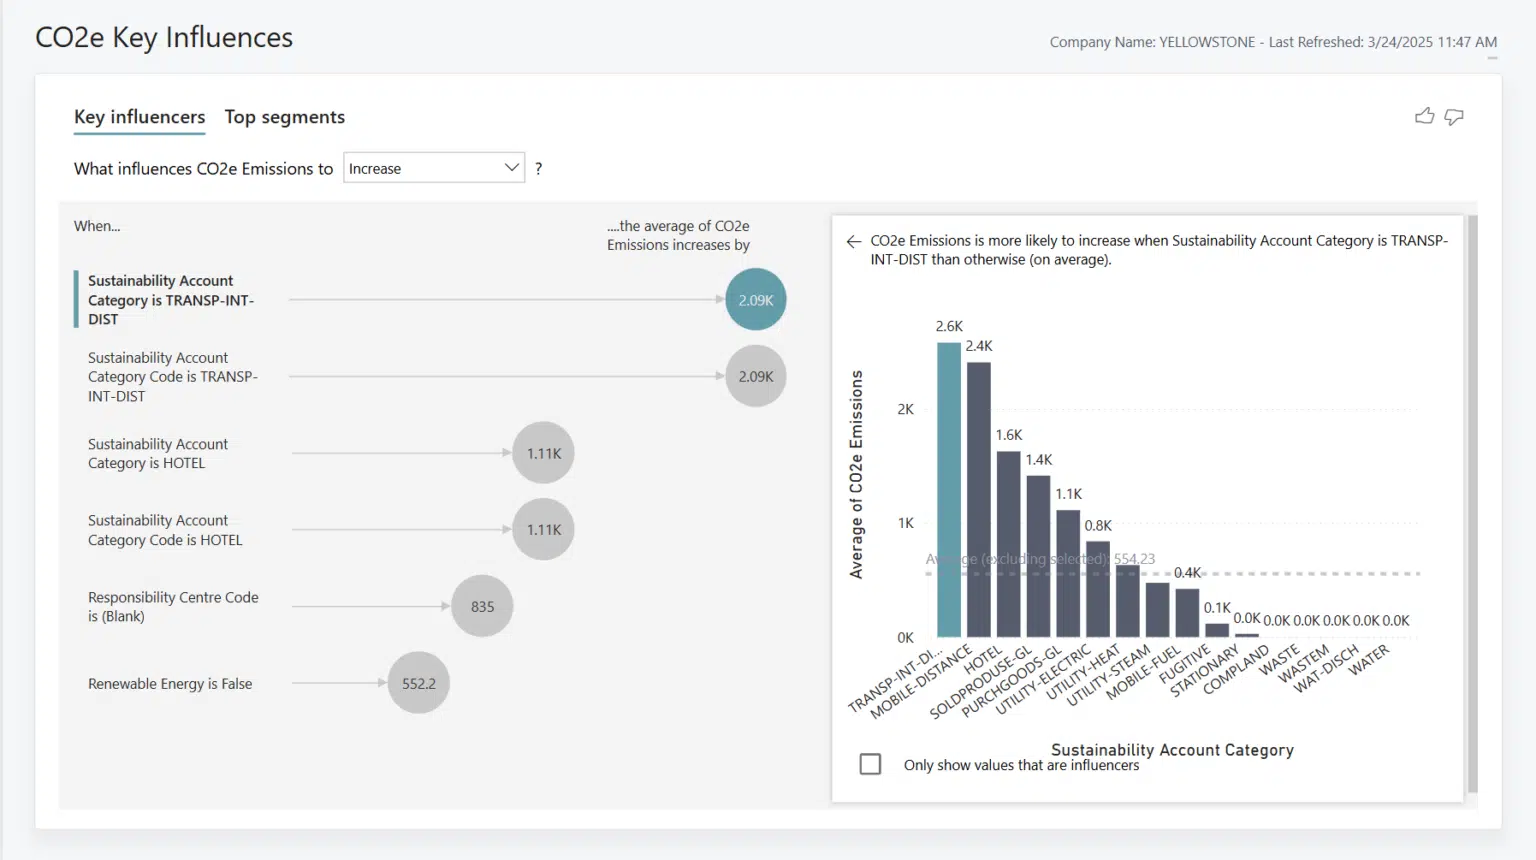Image resolution: width=1536 pixels, height=860 pixels.
Task: Expand the dropdown chevron next to Increase
Action: [x=511, y=167]
